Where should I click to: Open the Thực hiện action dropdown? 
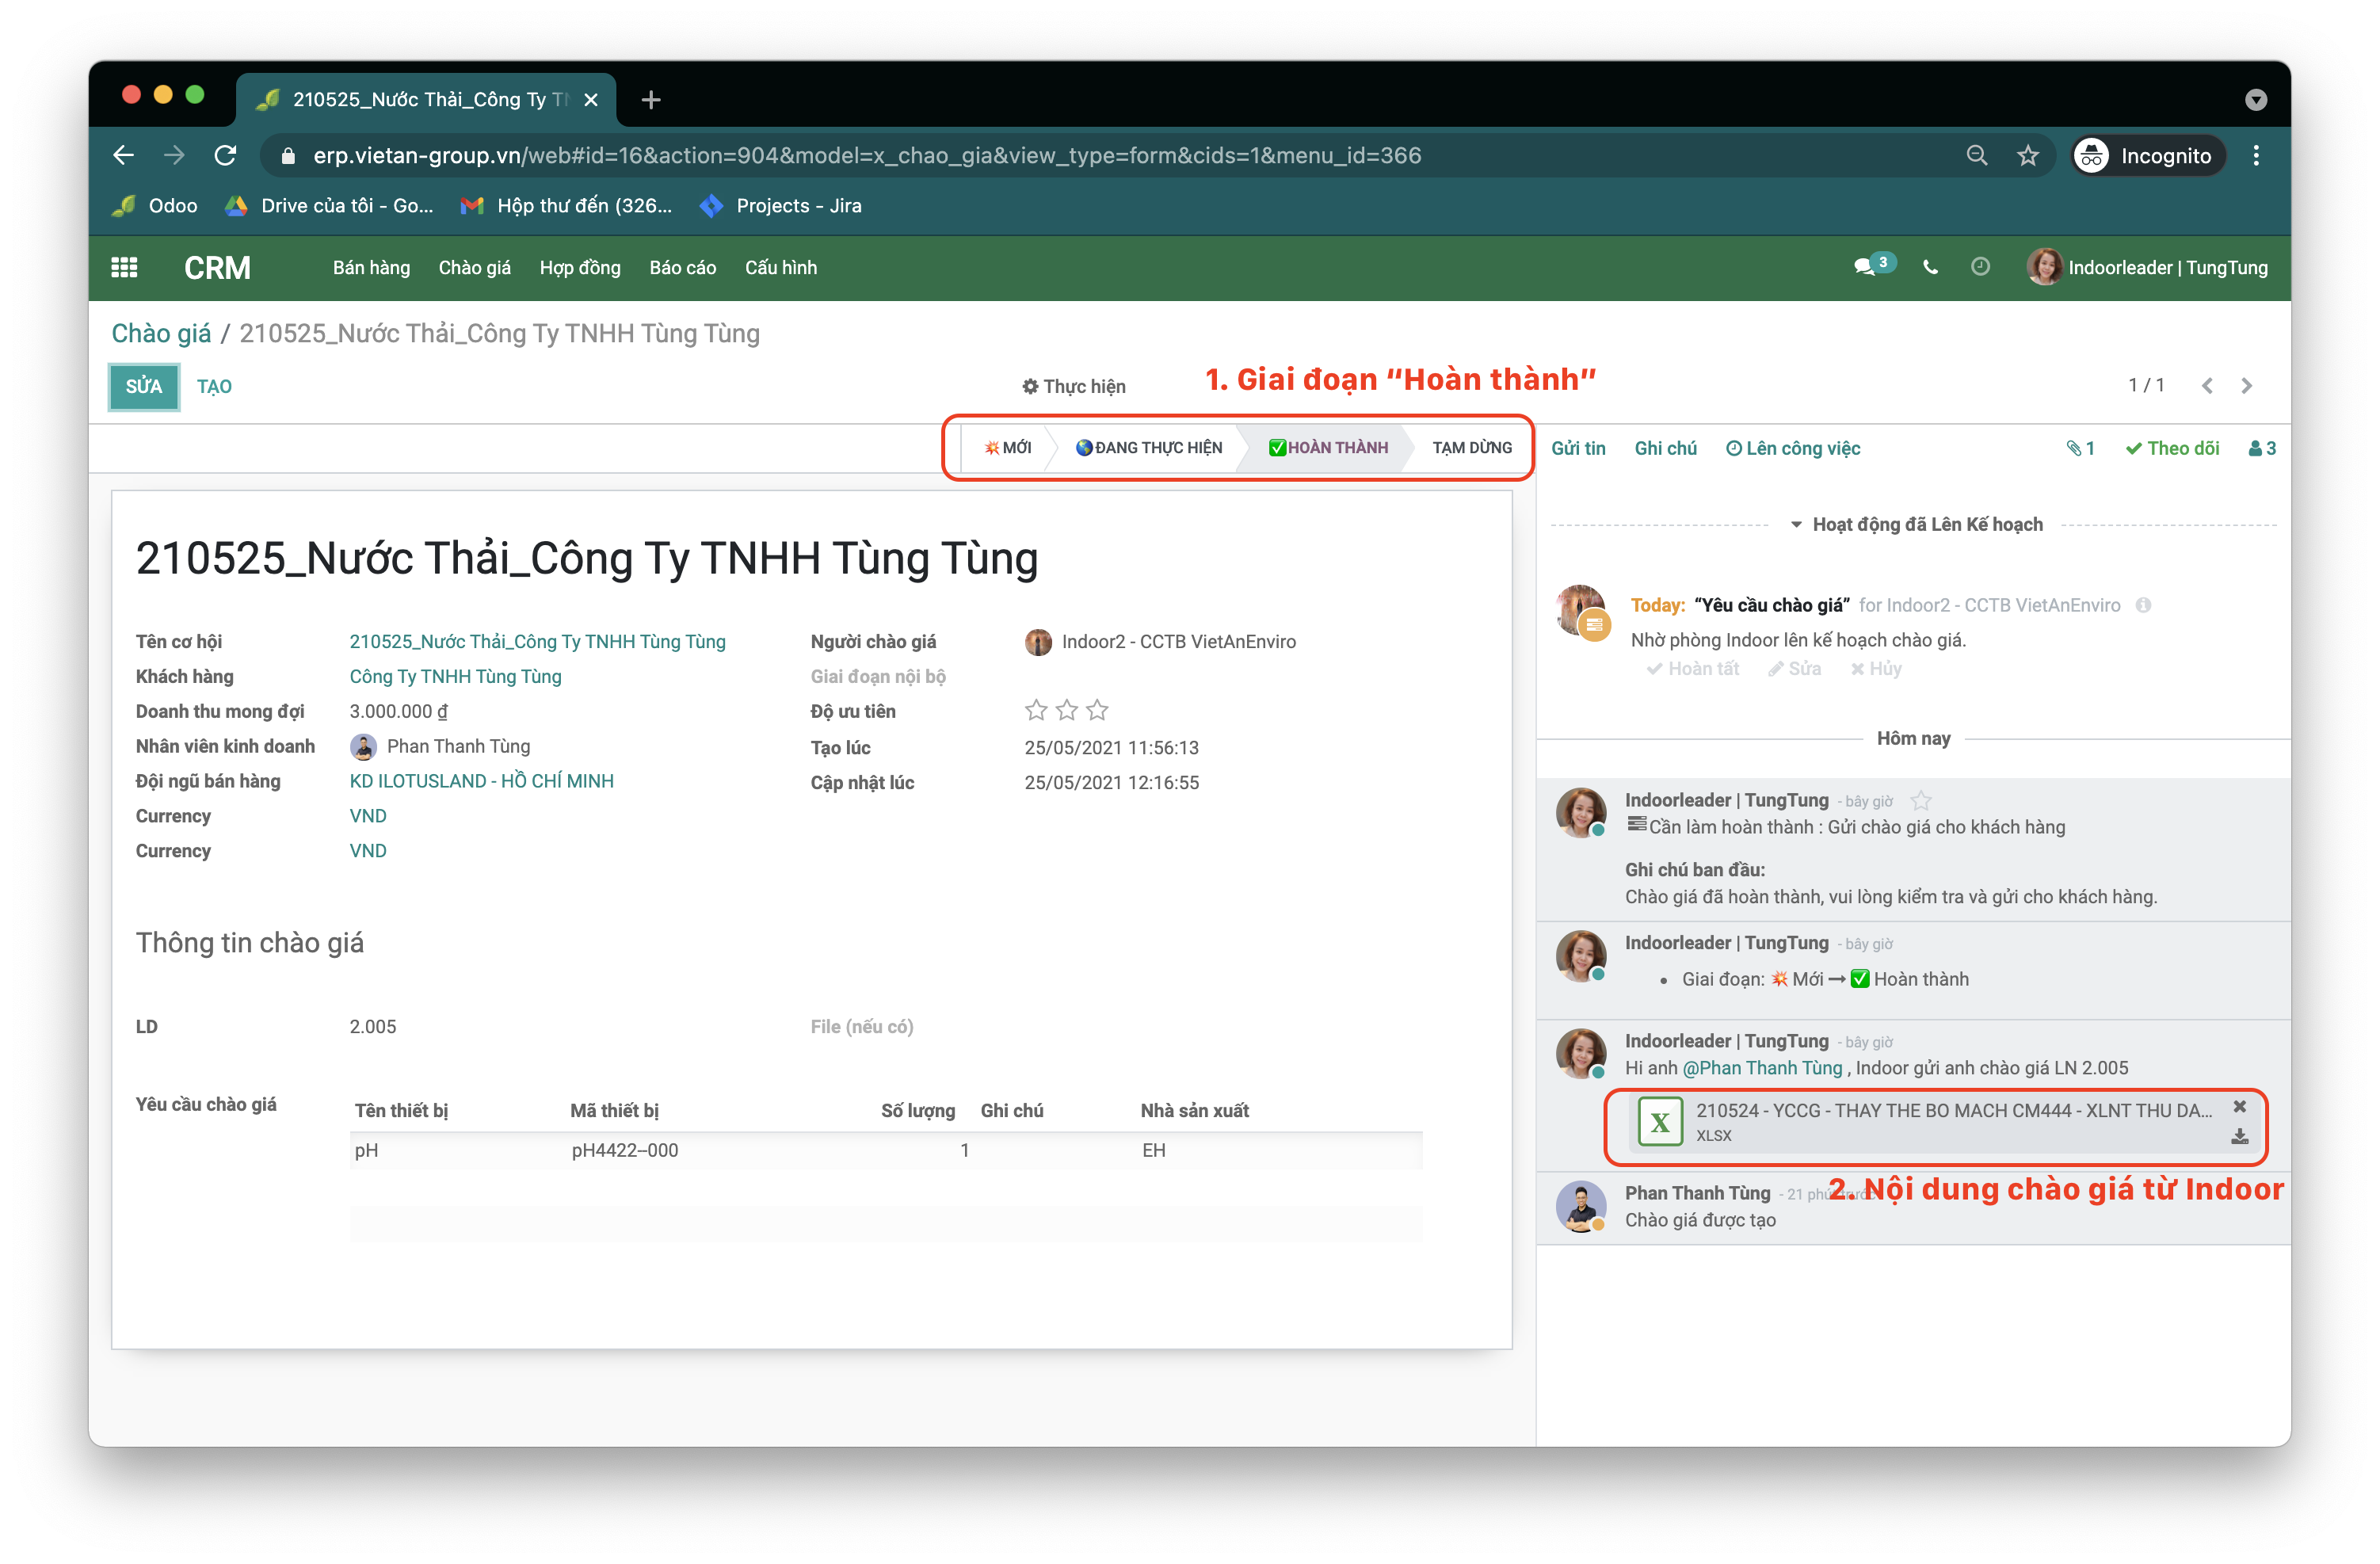pyautogui.click(x=1074, y=386)
